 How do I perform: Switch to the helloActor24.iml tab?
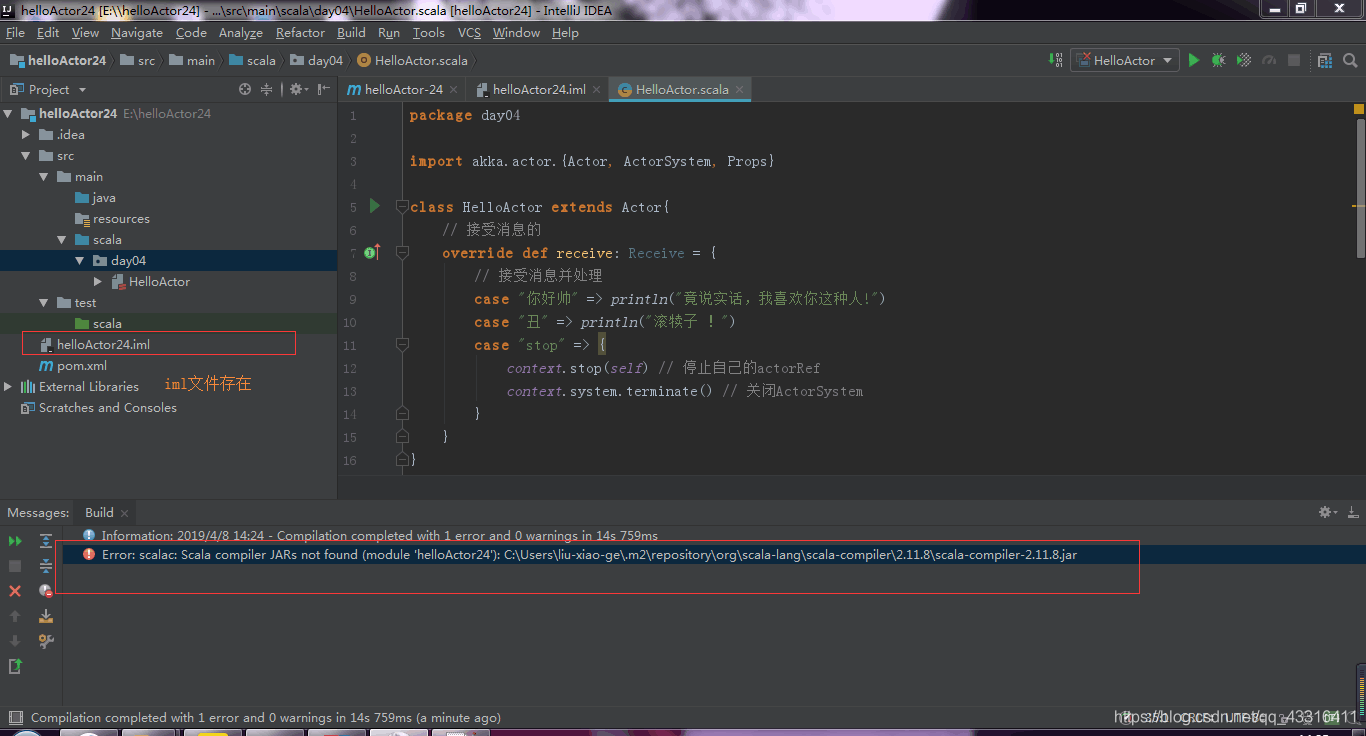[x=538, y=89]
